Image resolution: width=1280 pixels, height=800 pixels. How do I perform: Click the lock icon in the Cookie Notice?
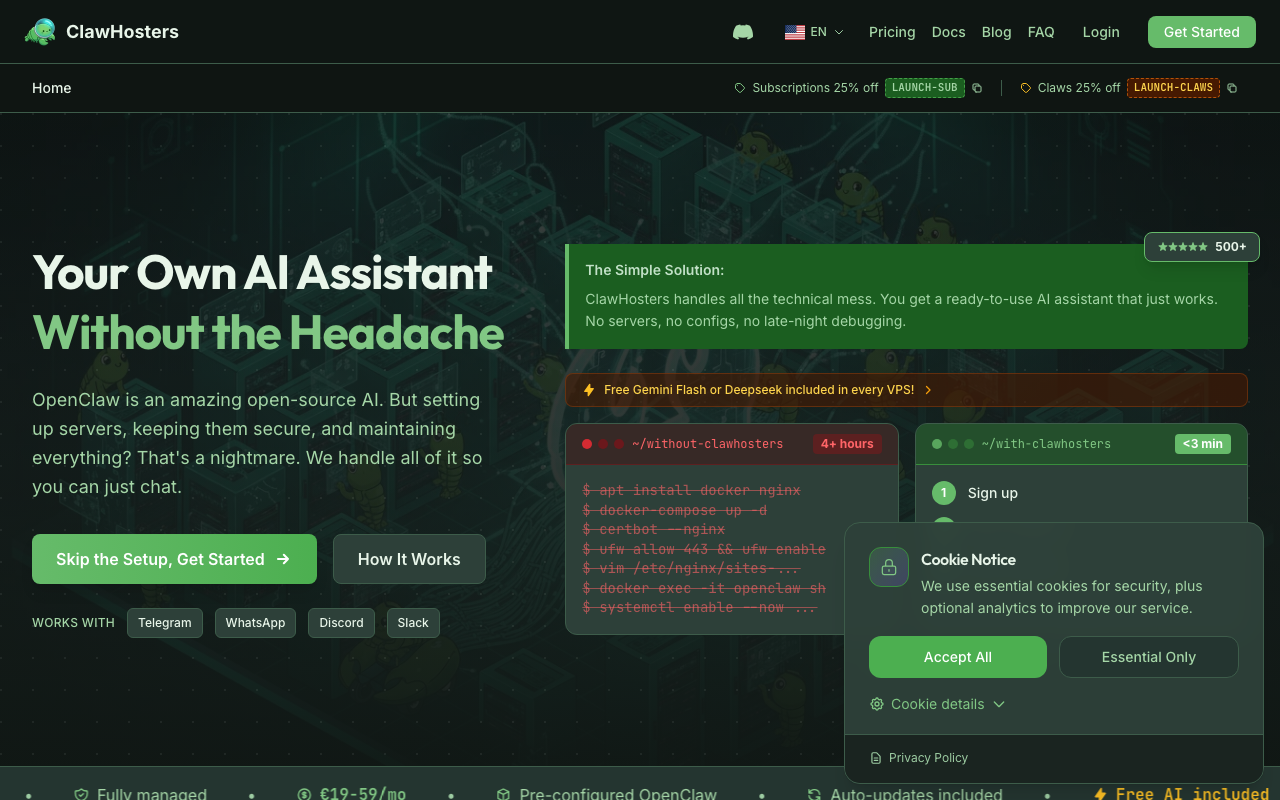(888, 567)
